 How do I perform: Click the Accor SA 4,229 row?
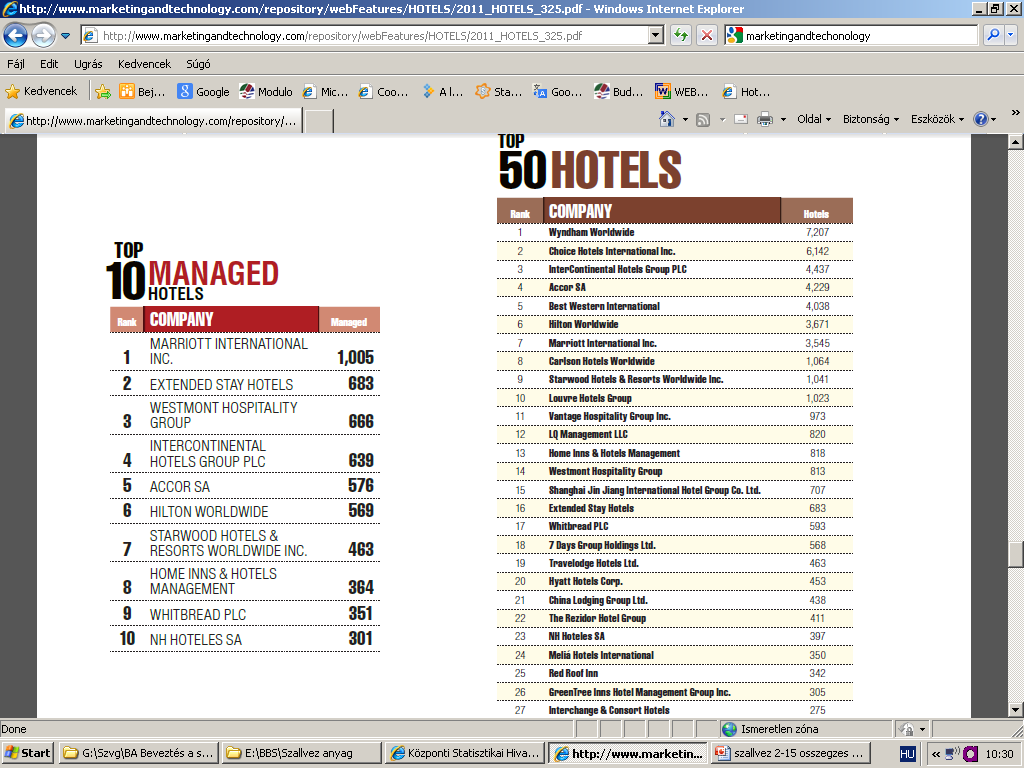click(675, 287)
